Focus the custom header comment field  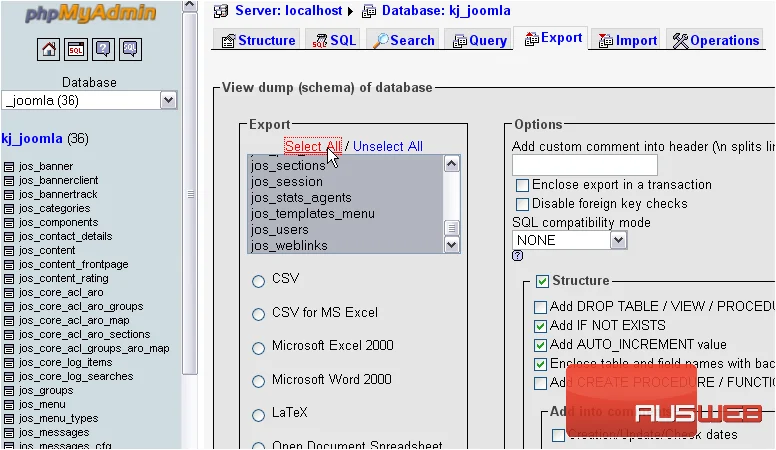[584, 165]
